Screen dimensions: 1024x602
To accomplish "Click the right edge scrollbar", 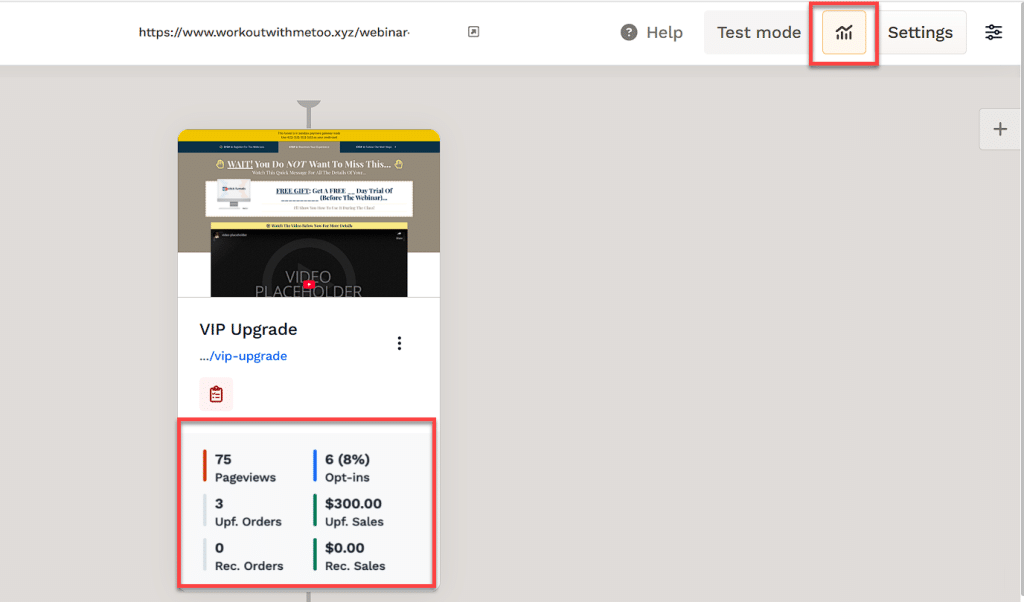I will 1018,300.
